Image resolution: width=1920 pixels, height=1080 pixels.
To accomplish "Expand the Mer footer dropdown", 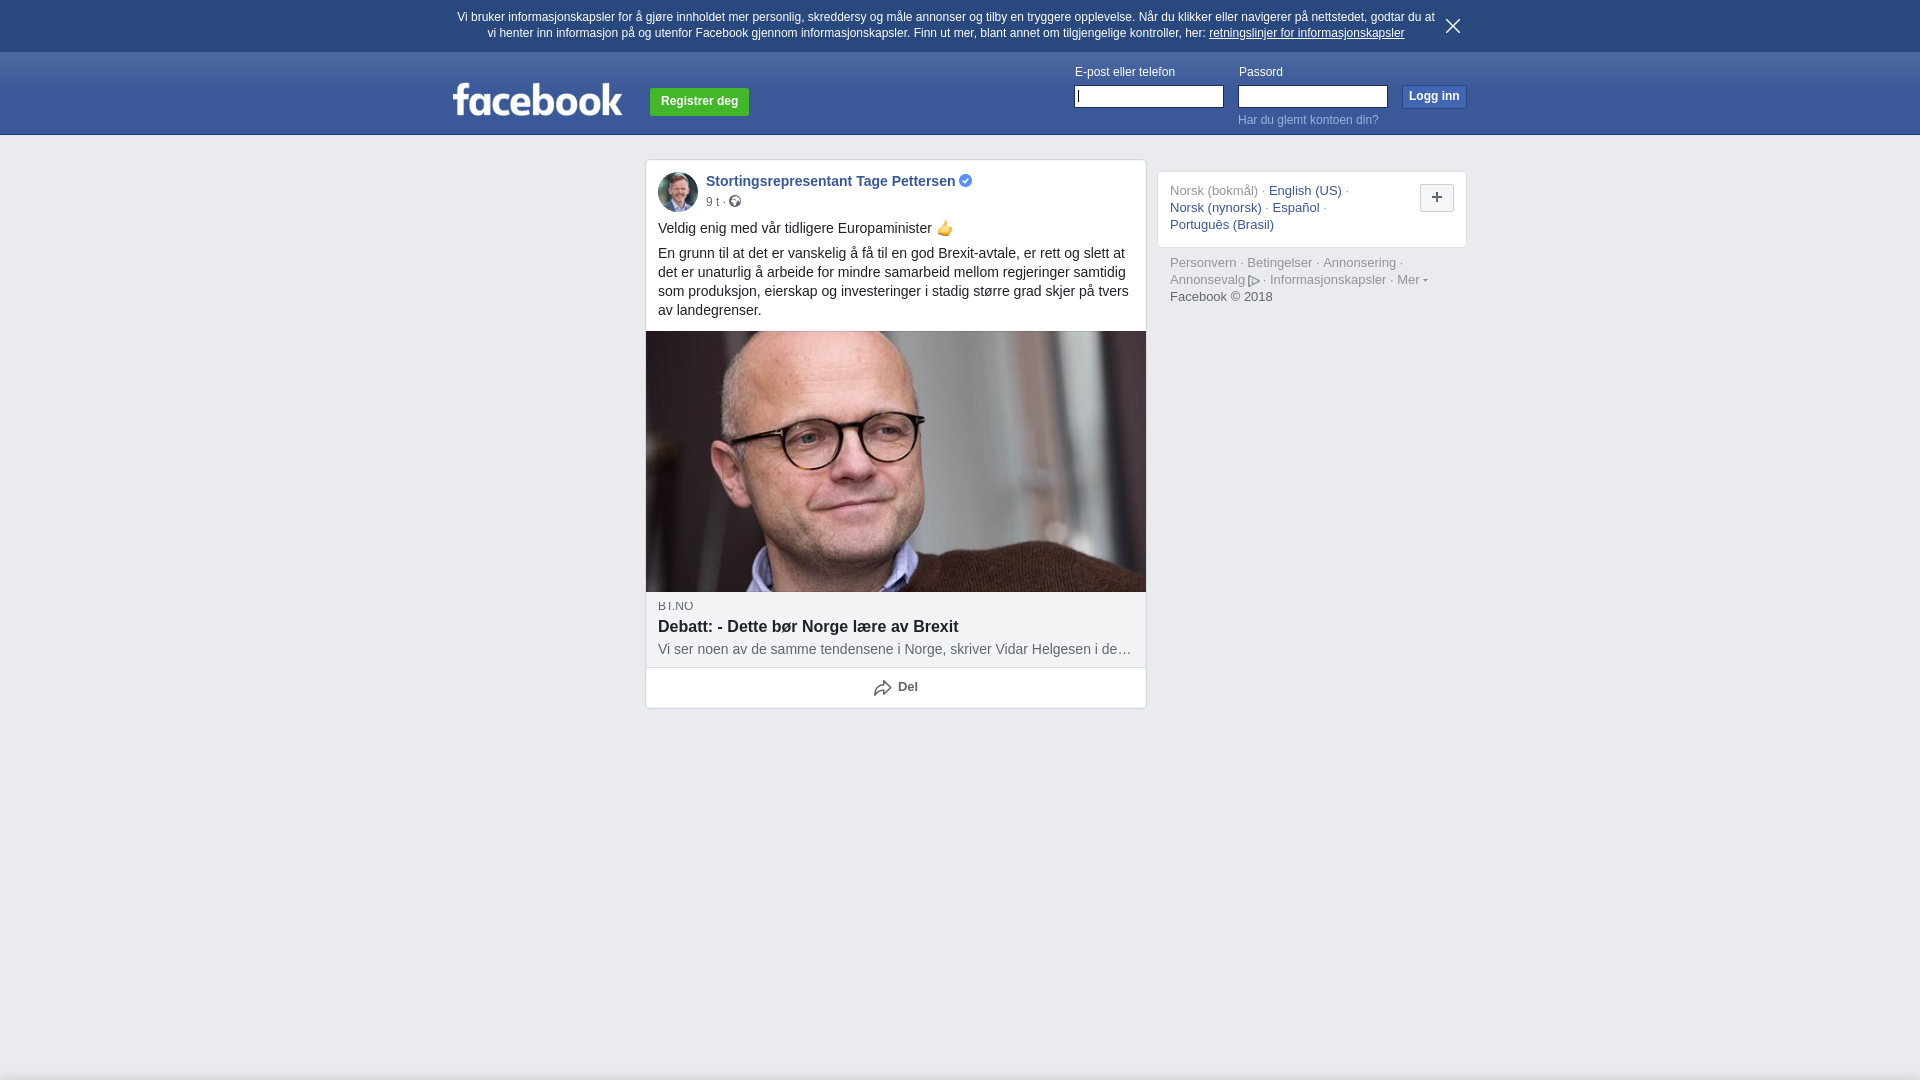I will click(1412, 280).
